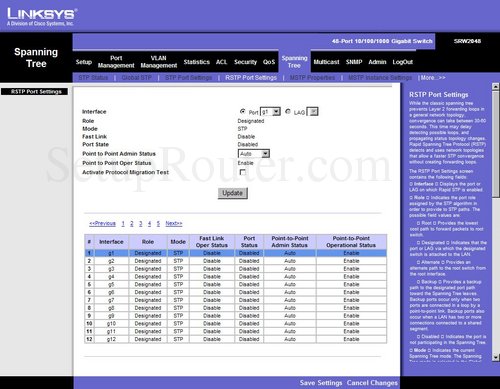This screenshot has width=500, height=389.
Task: Click Cancel Changes
Action: tap(372, 383)
